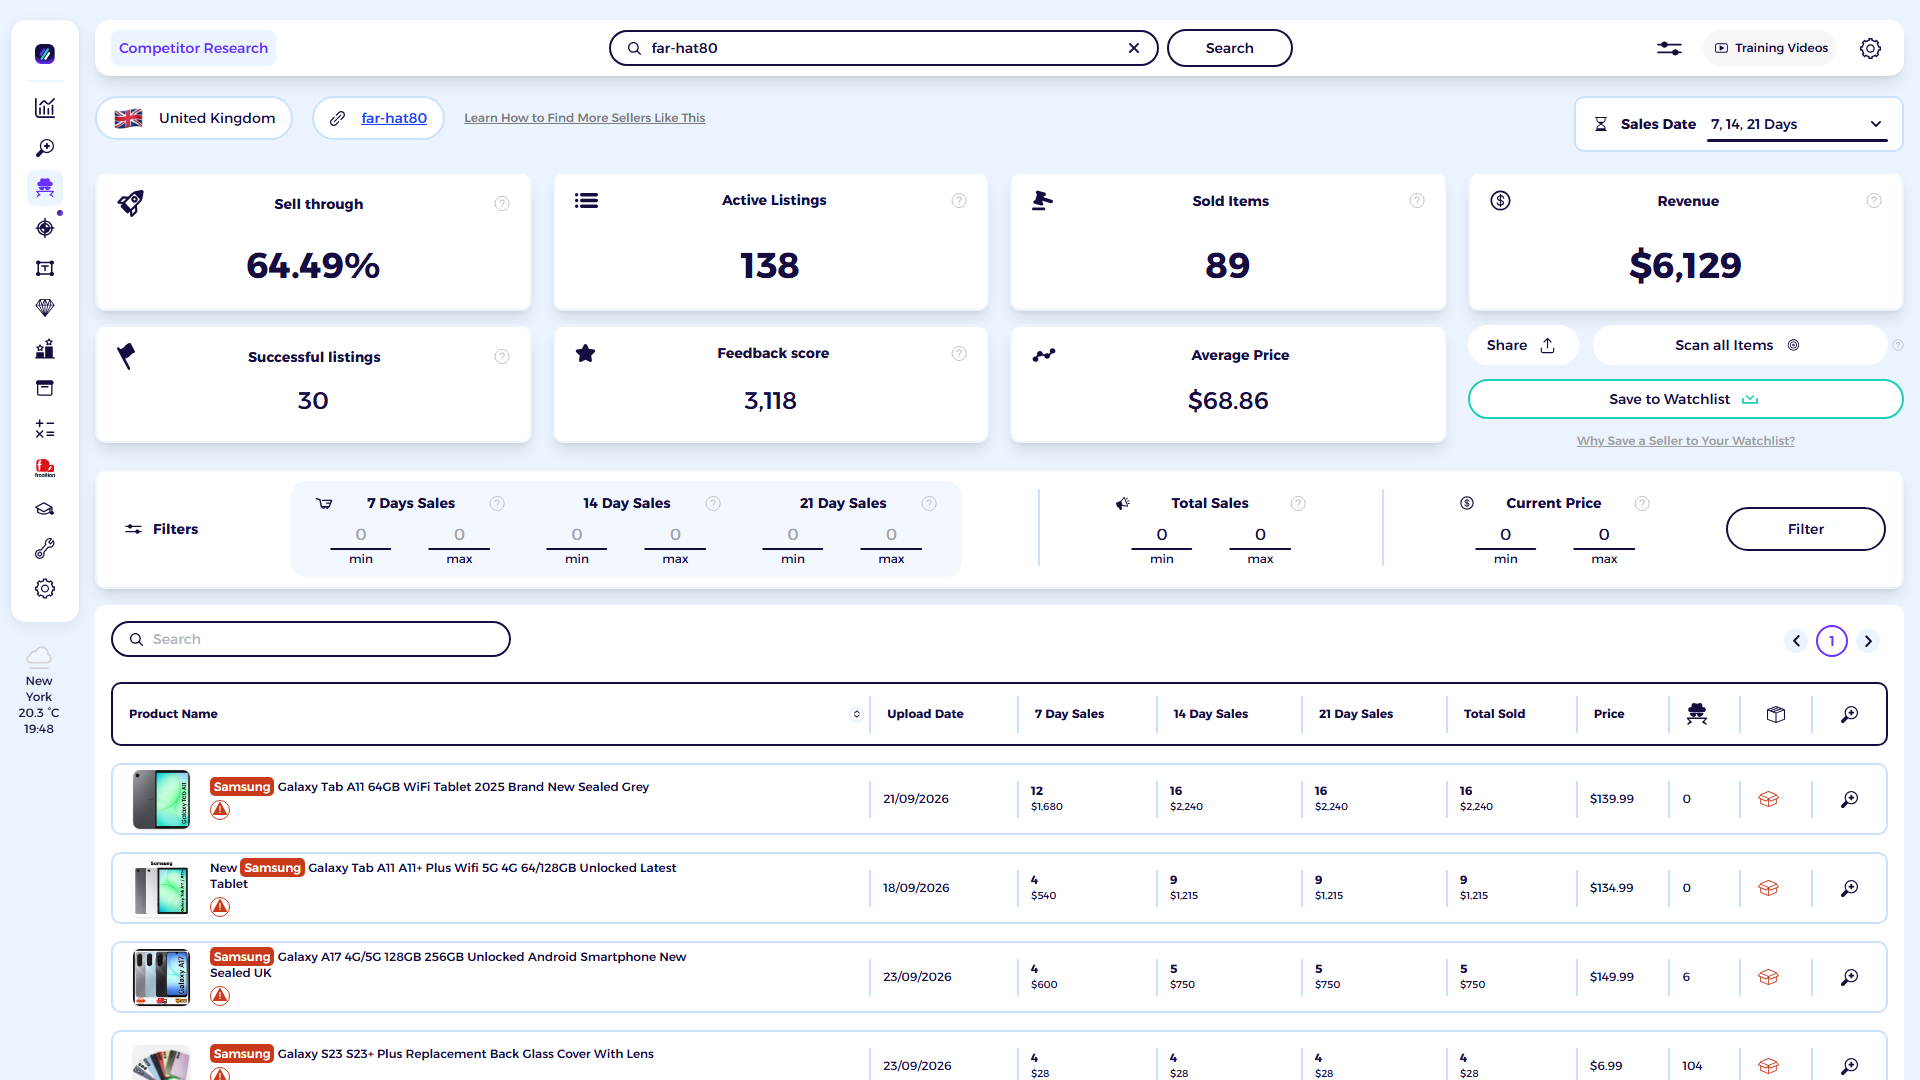Open the graduation cap academy icon
This screenshot has width=1920, height=1080.
[x=45, y=509]
